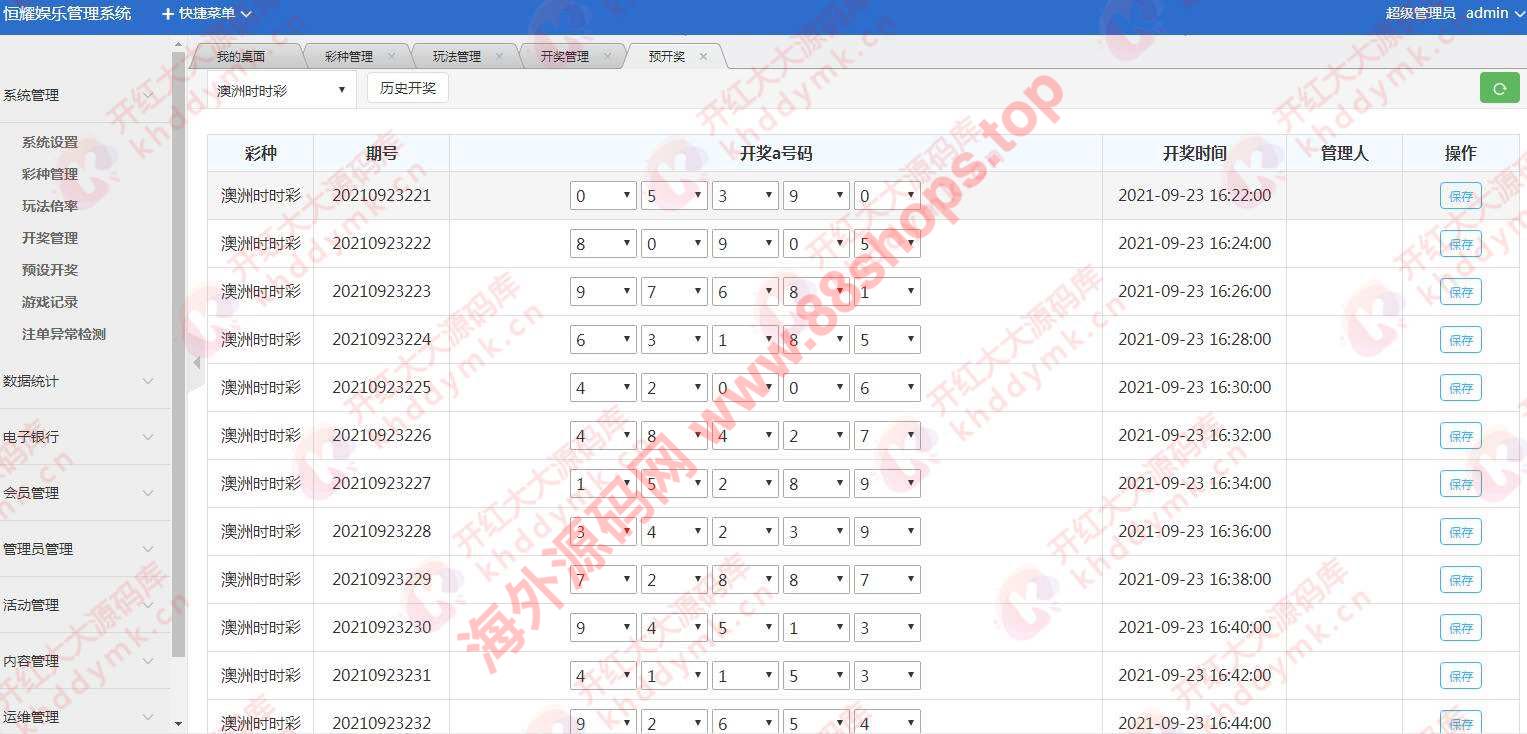This screenshot has height=734, width=1527.
Task: Switch to the 我的桌面 tab
Action: click(x=241, y=57)
